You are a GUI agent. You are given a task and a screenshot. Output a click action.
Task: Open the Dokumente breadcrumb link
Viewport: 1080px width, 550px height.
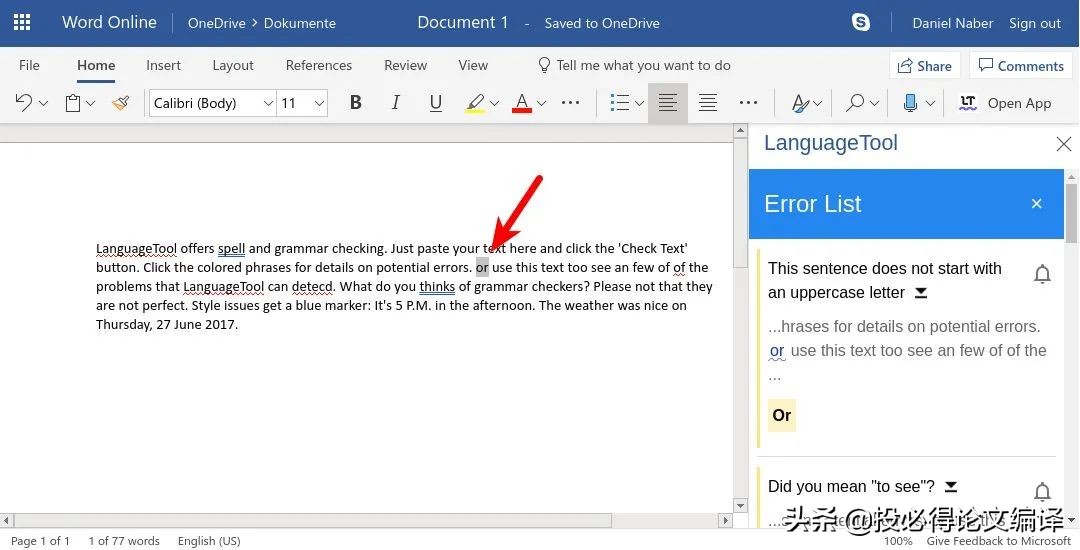point(300,23)
